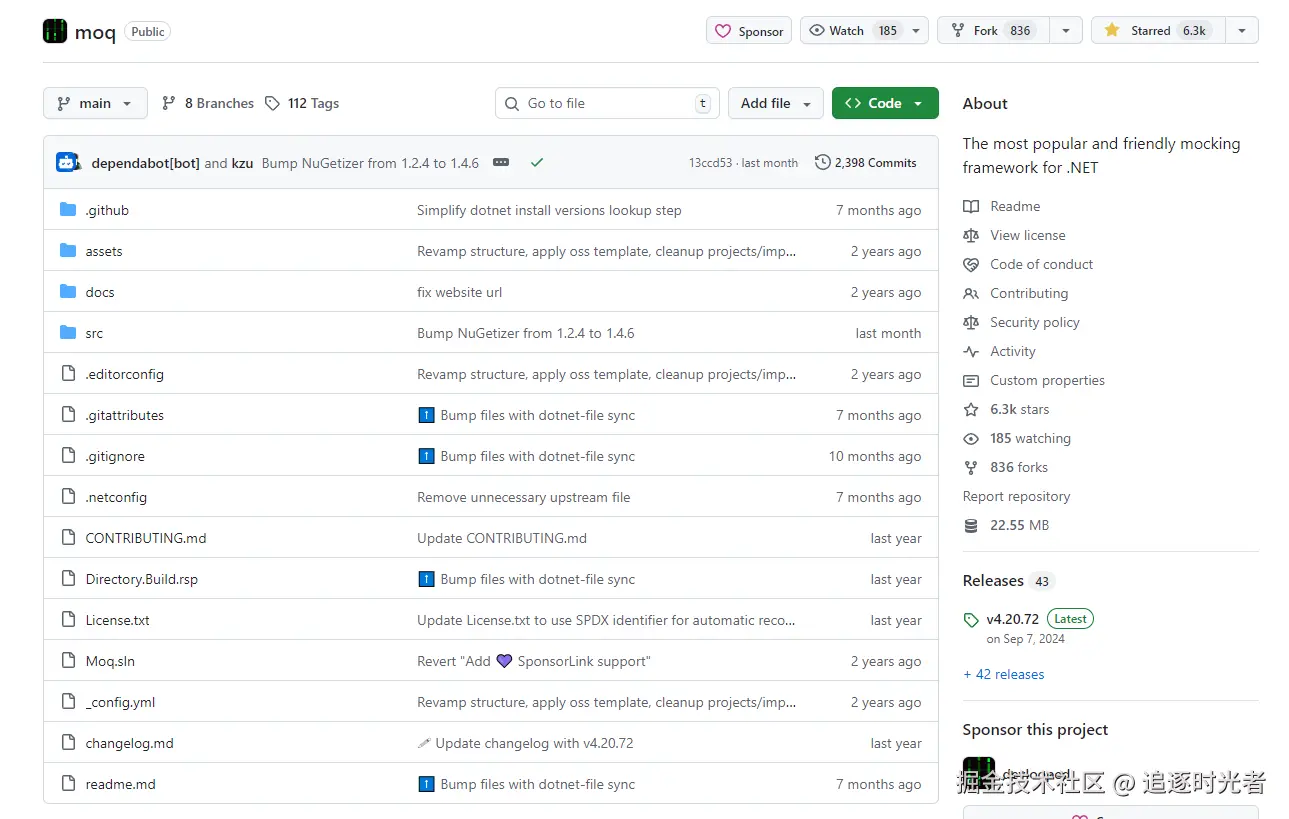Click the Sponsor heart button
This screenshot has width=1289, height=819.
tap(749, 31)
